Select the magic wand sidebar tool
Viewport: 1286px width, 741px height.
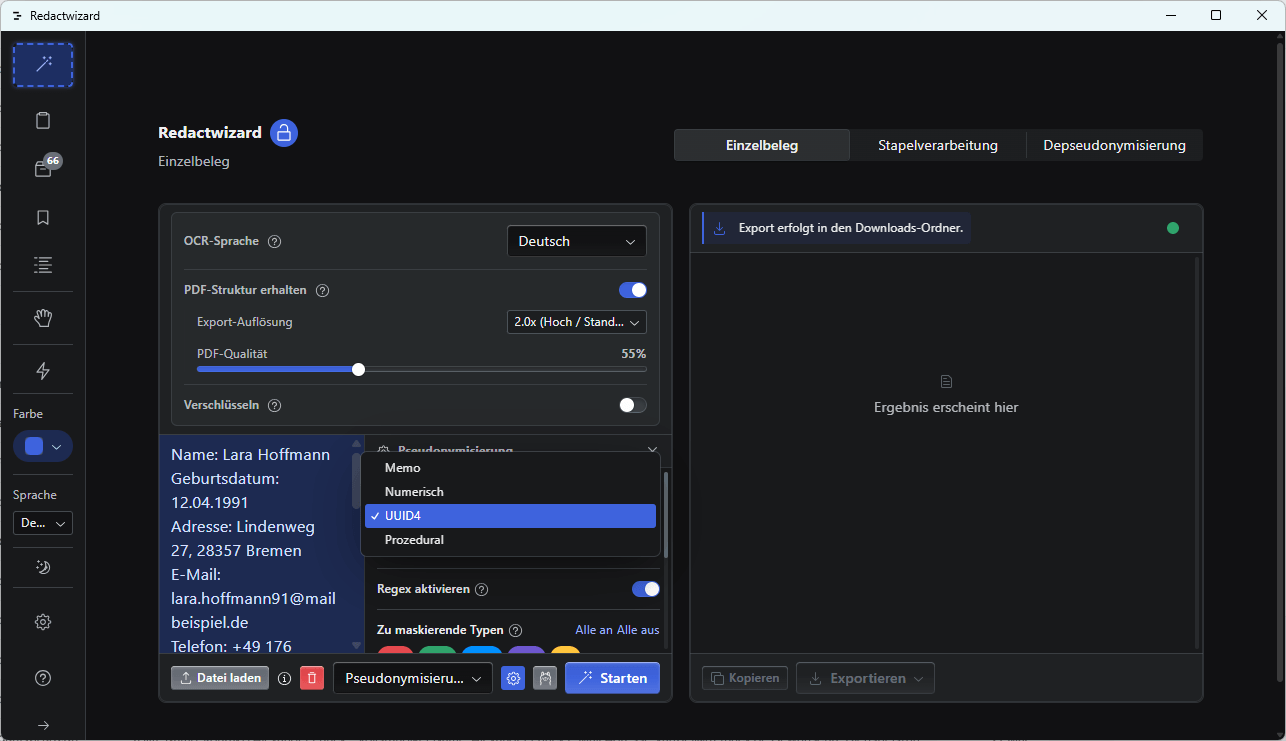coord(43,65)
